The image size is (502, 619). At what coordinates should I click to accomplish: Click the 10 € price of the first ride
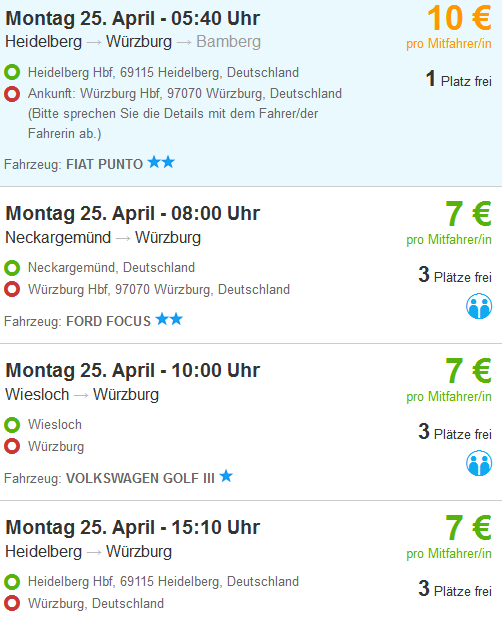[459, 18]
